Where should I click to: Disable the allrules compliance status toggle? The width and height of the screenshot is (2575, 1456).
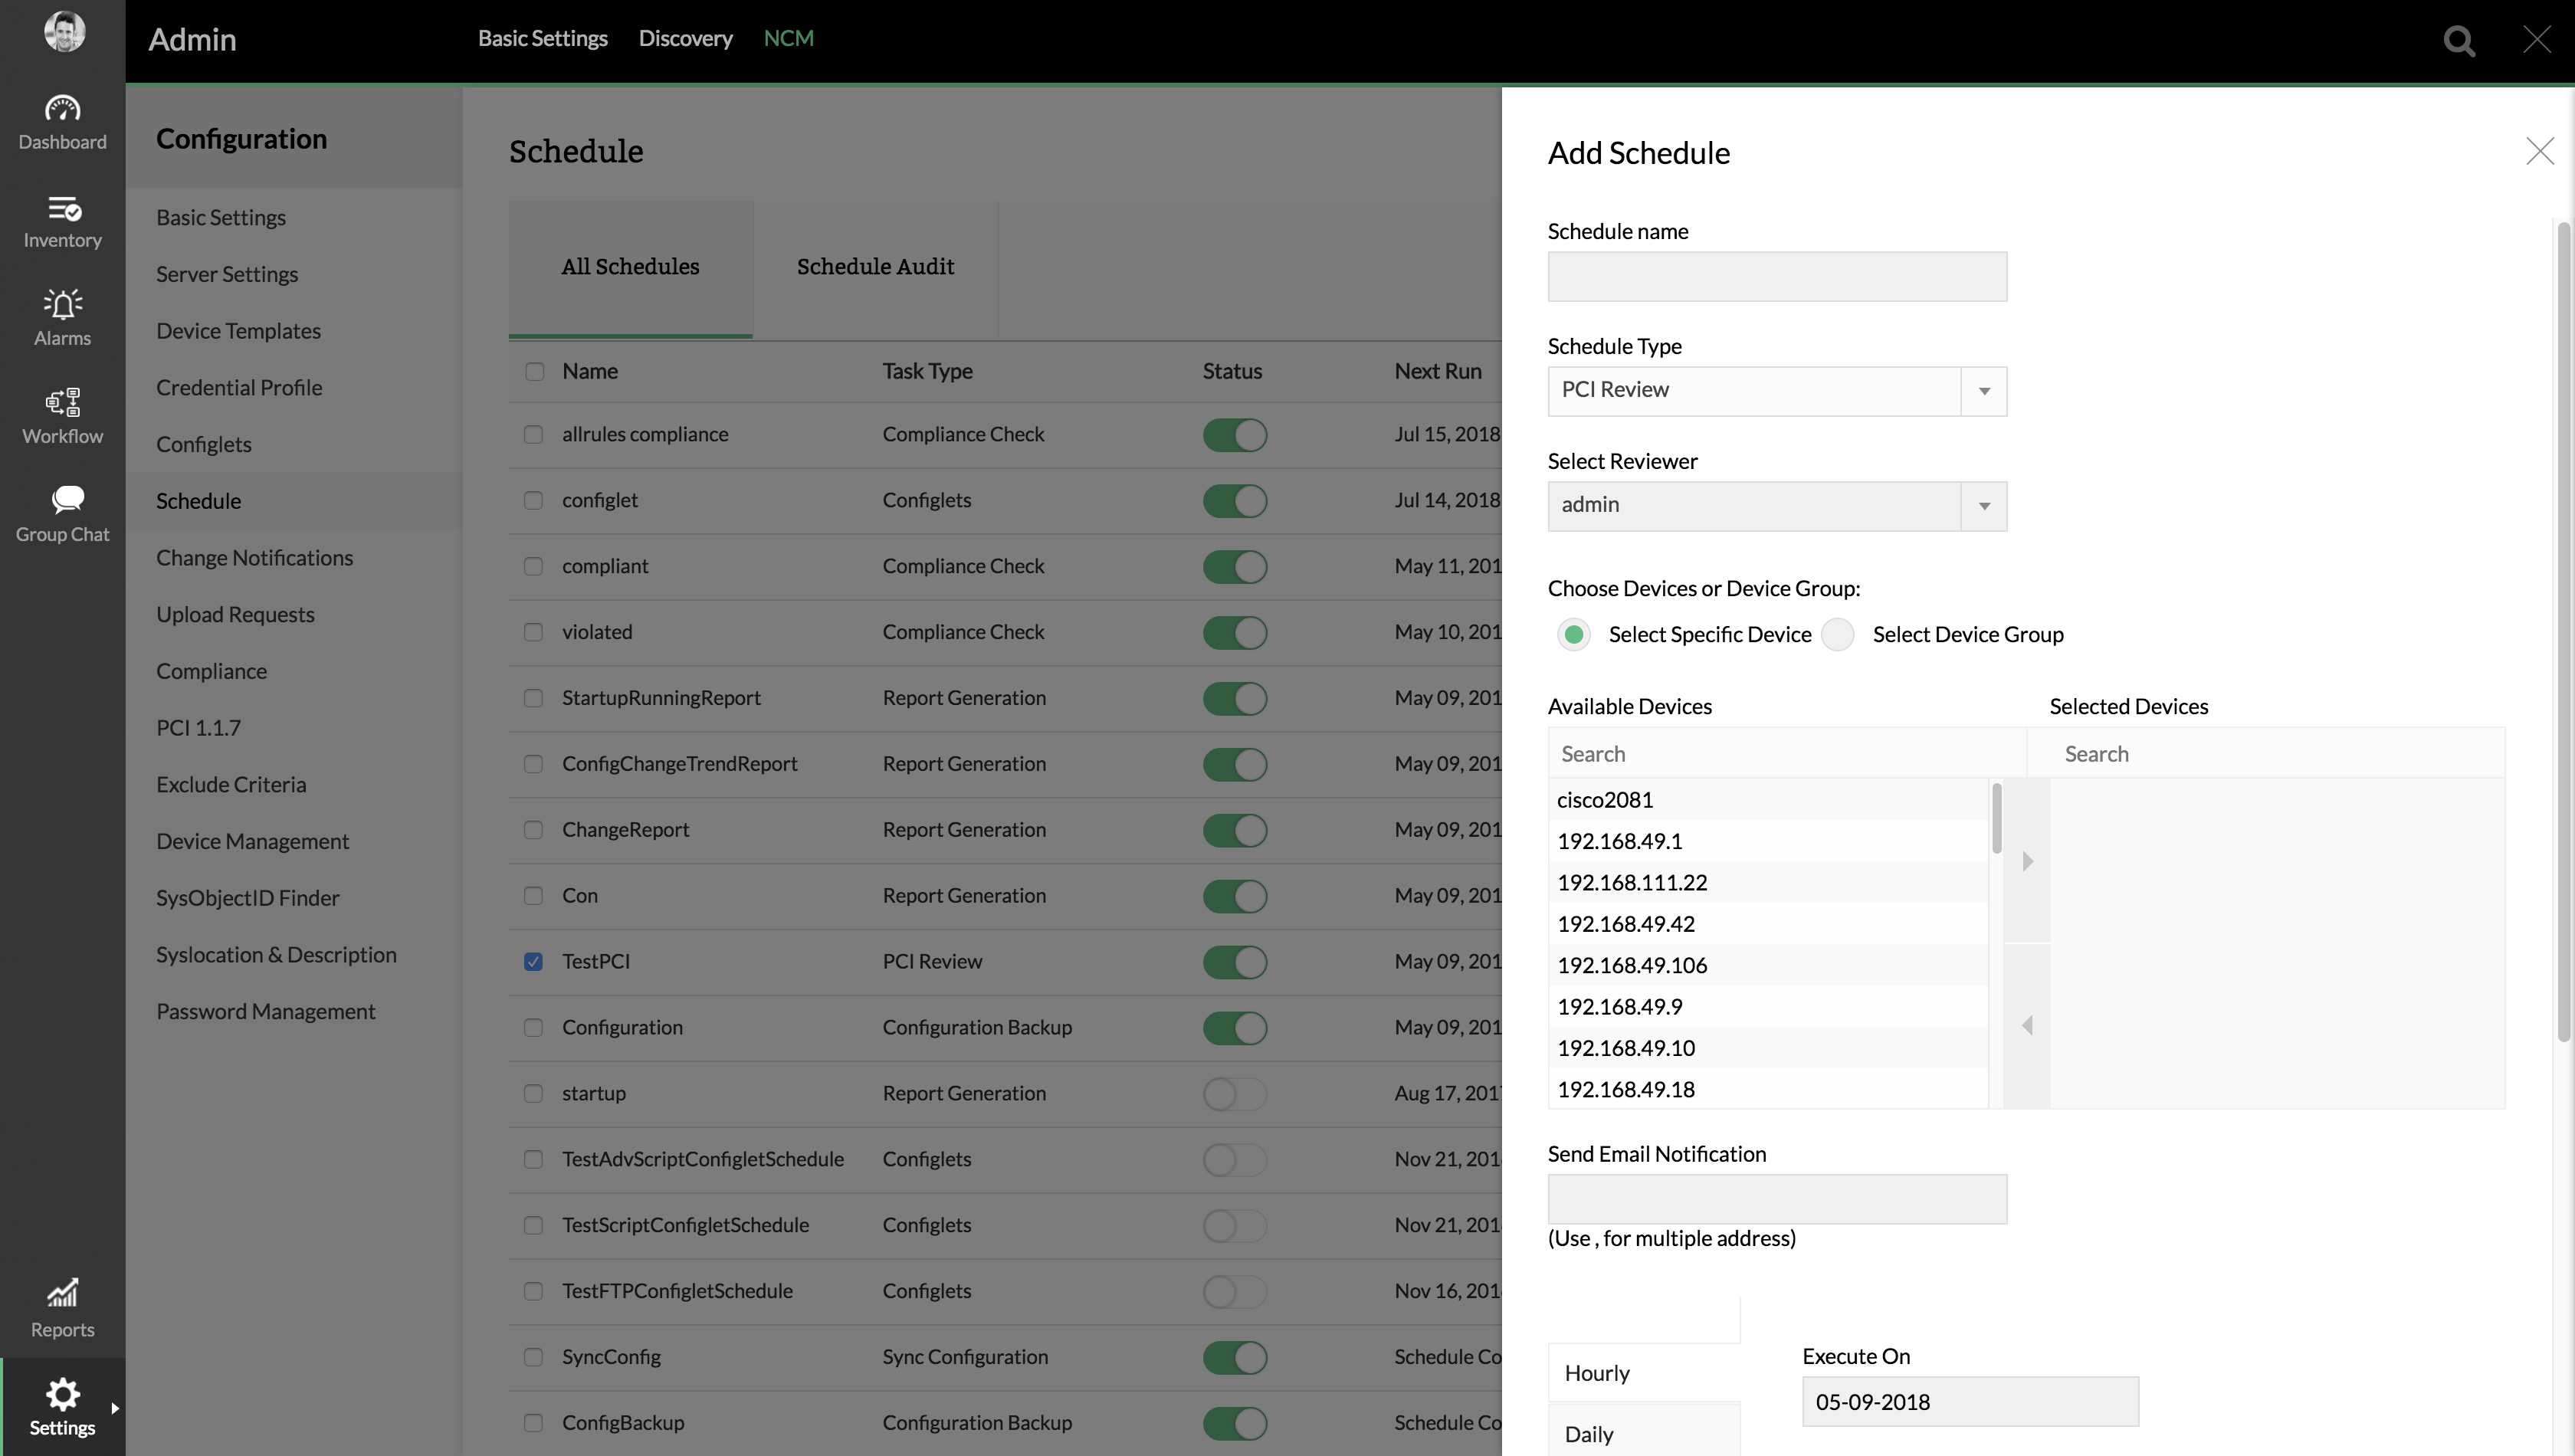[x=1234, y=435]
